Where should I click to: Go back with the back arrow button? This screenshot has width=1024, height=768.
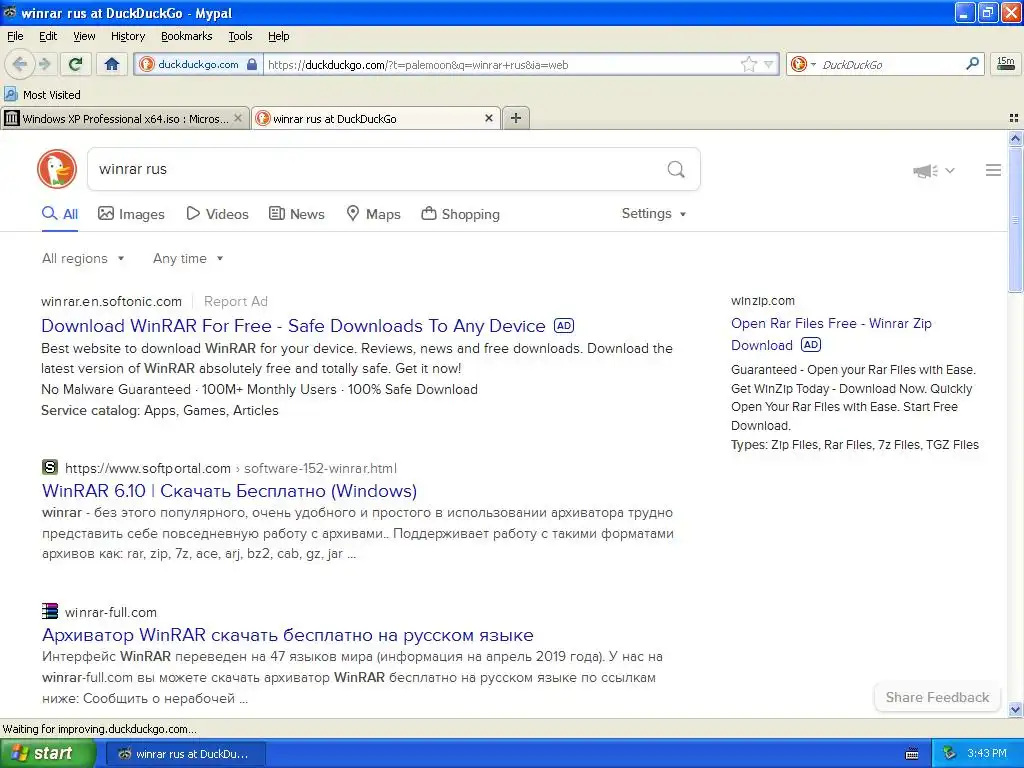[x=19, y=64]
